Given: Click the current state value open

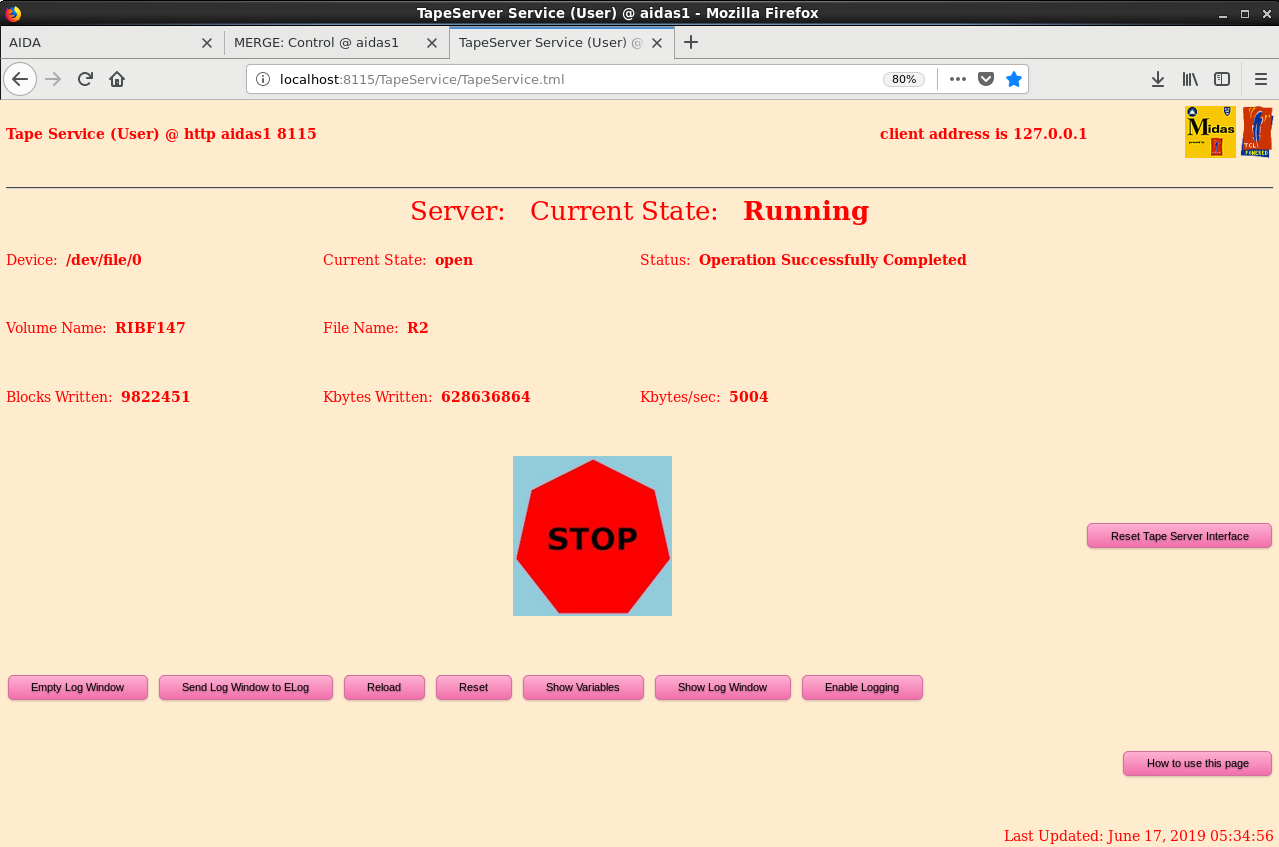Looking at the screenshot, I should coord(454,260).
